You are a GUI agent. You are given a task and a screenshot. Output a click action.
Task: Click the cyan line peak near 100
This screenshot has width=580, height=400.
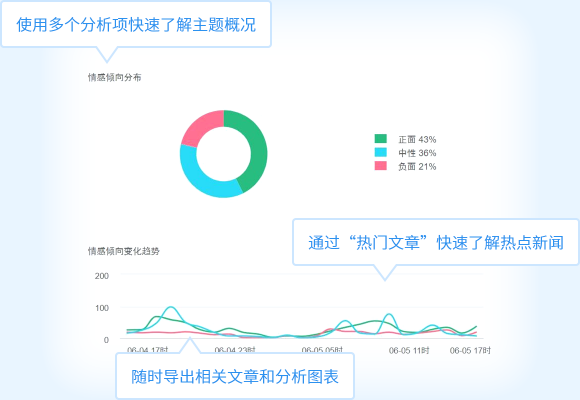click(x=171, y=307)
